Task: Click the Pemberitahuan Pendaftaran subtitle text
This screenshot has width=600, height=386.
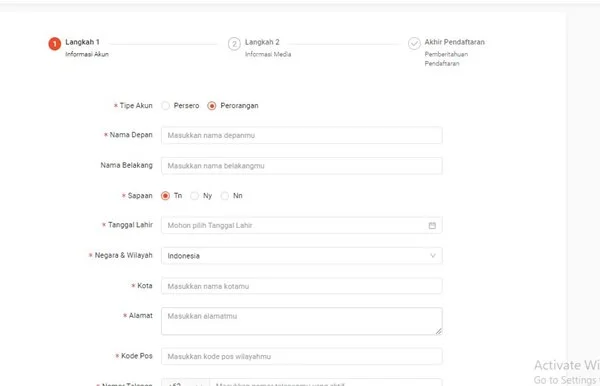Action: click(446, 59)
